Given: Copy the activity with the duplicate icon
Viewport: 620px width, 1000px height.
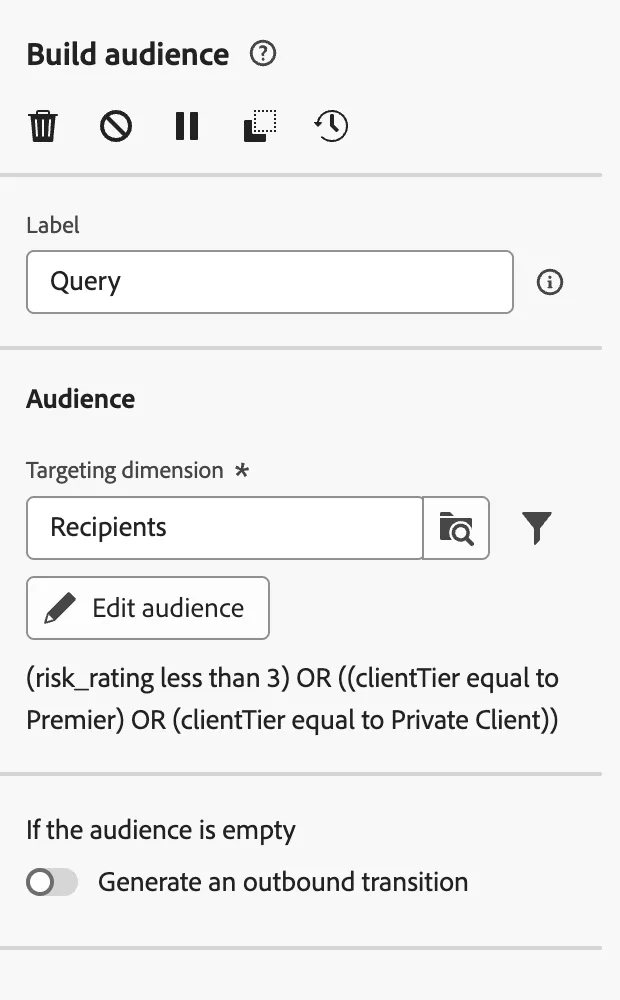Looking at the screenshot, I should click(260, 126).
